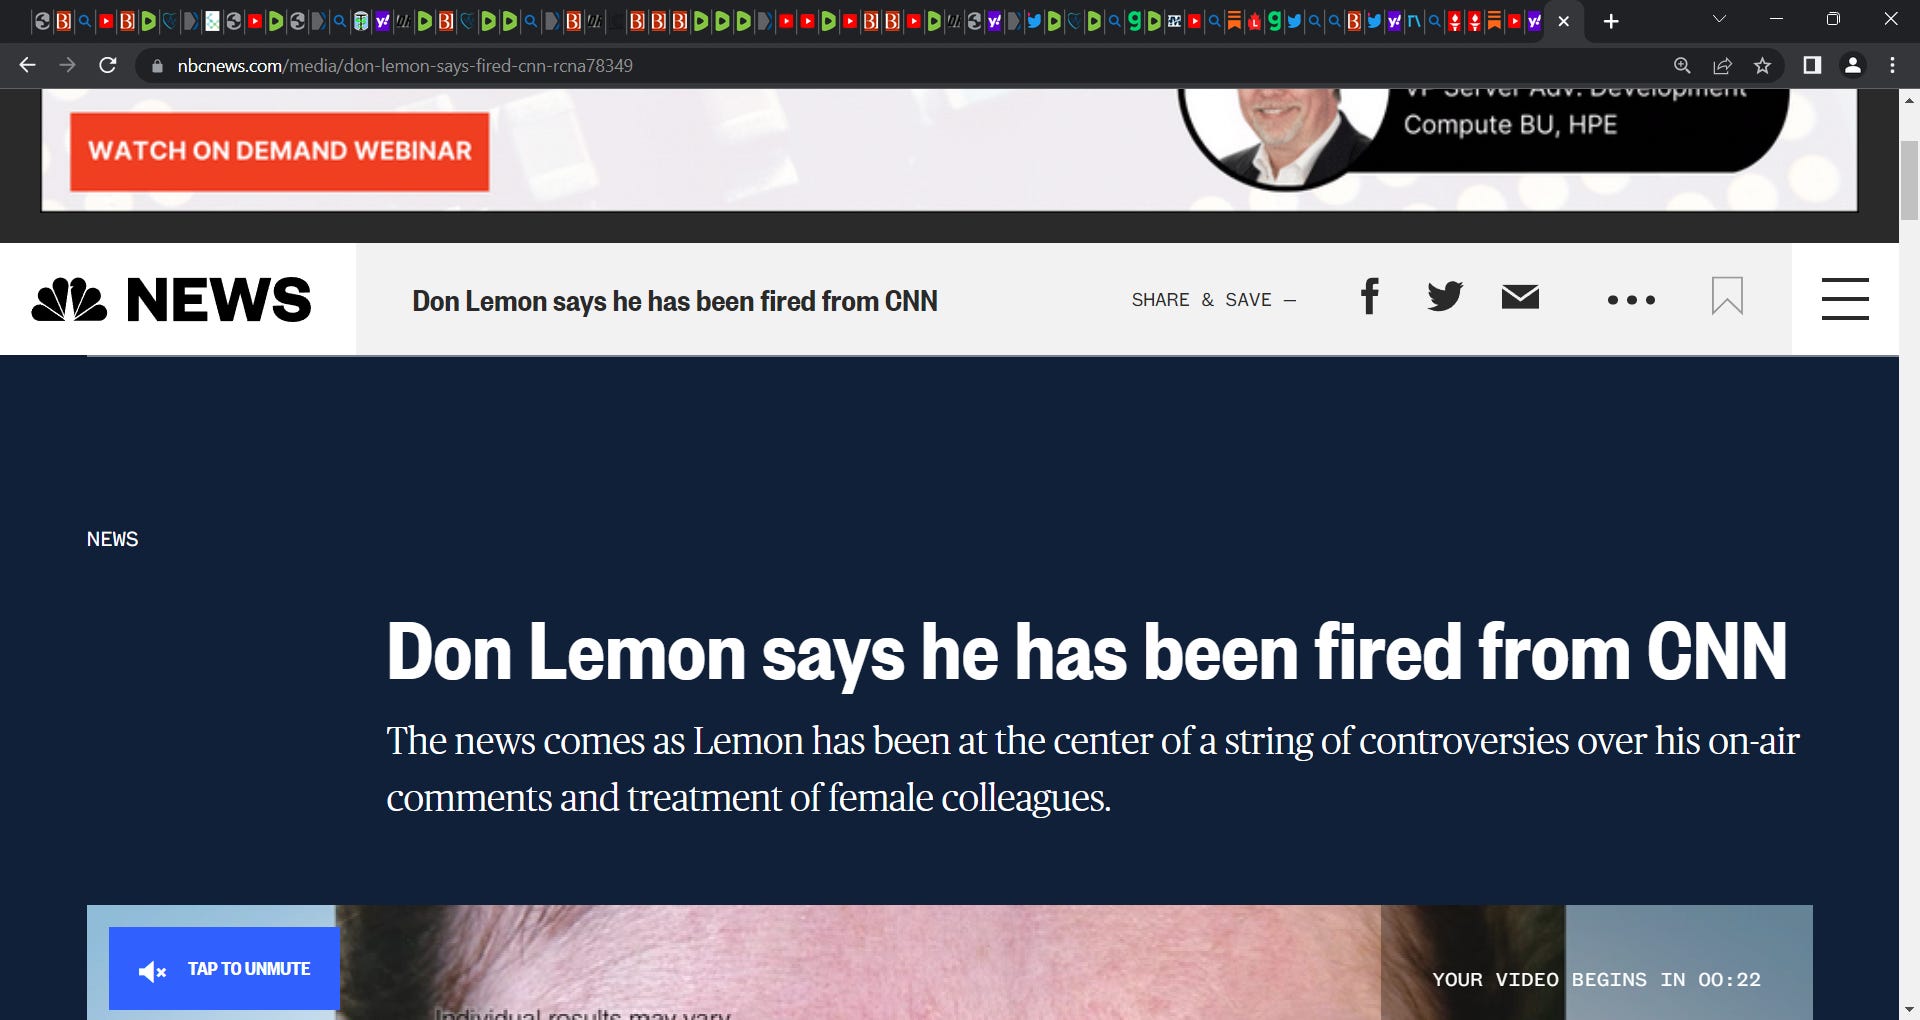Open the hamburger navigation menu
1920x1020 pixels.
1845,299
